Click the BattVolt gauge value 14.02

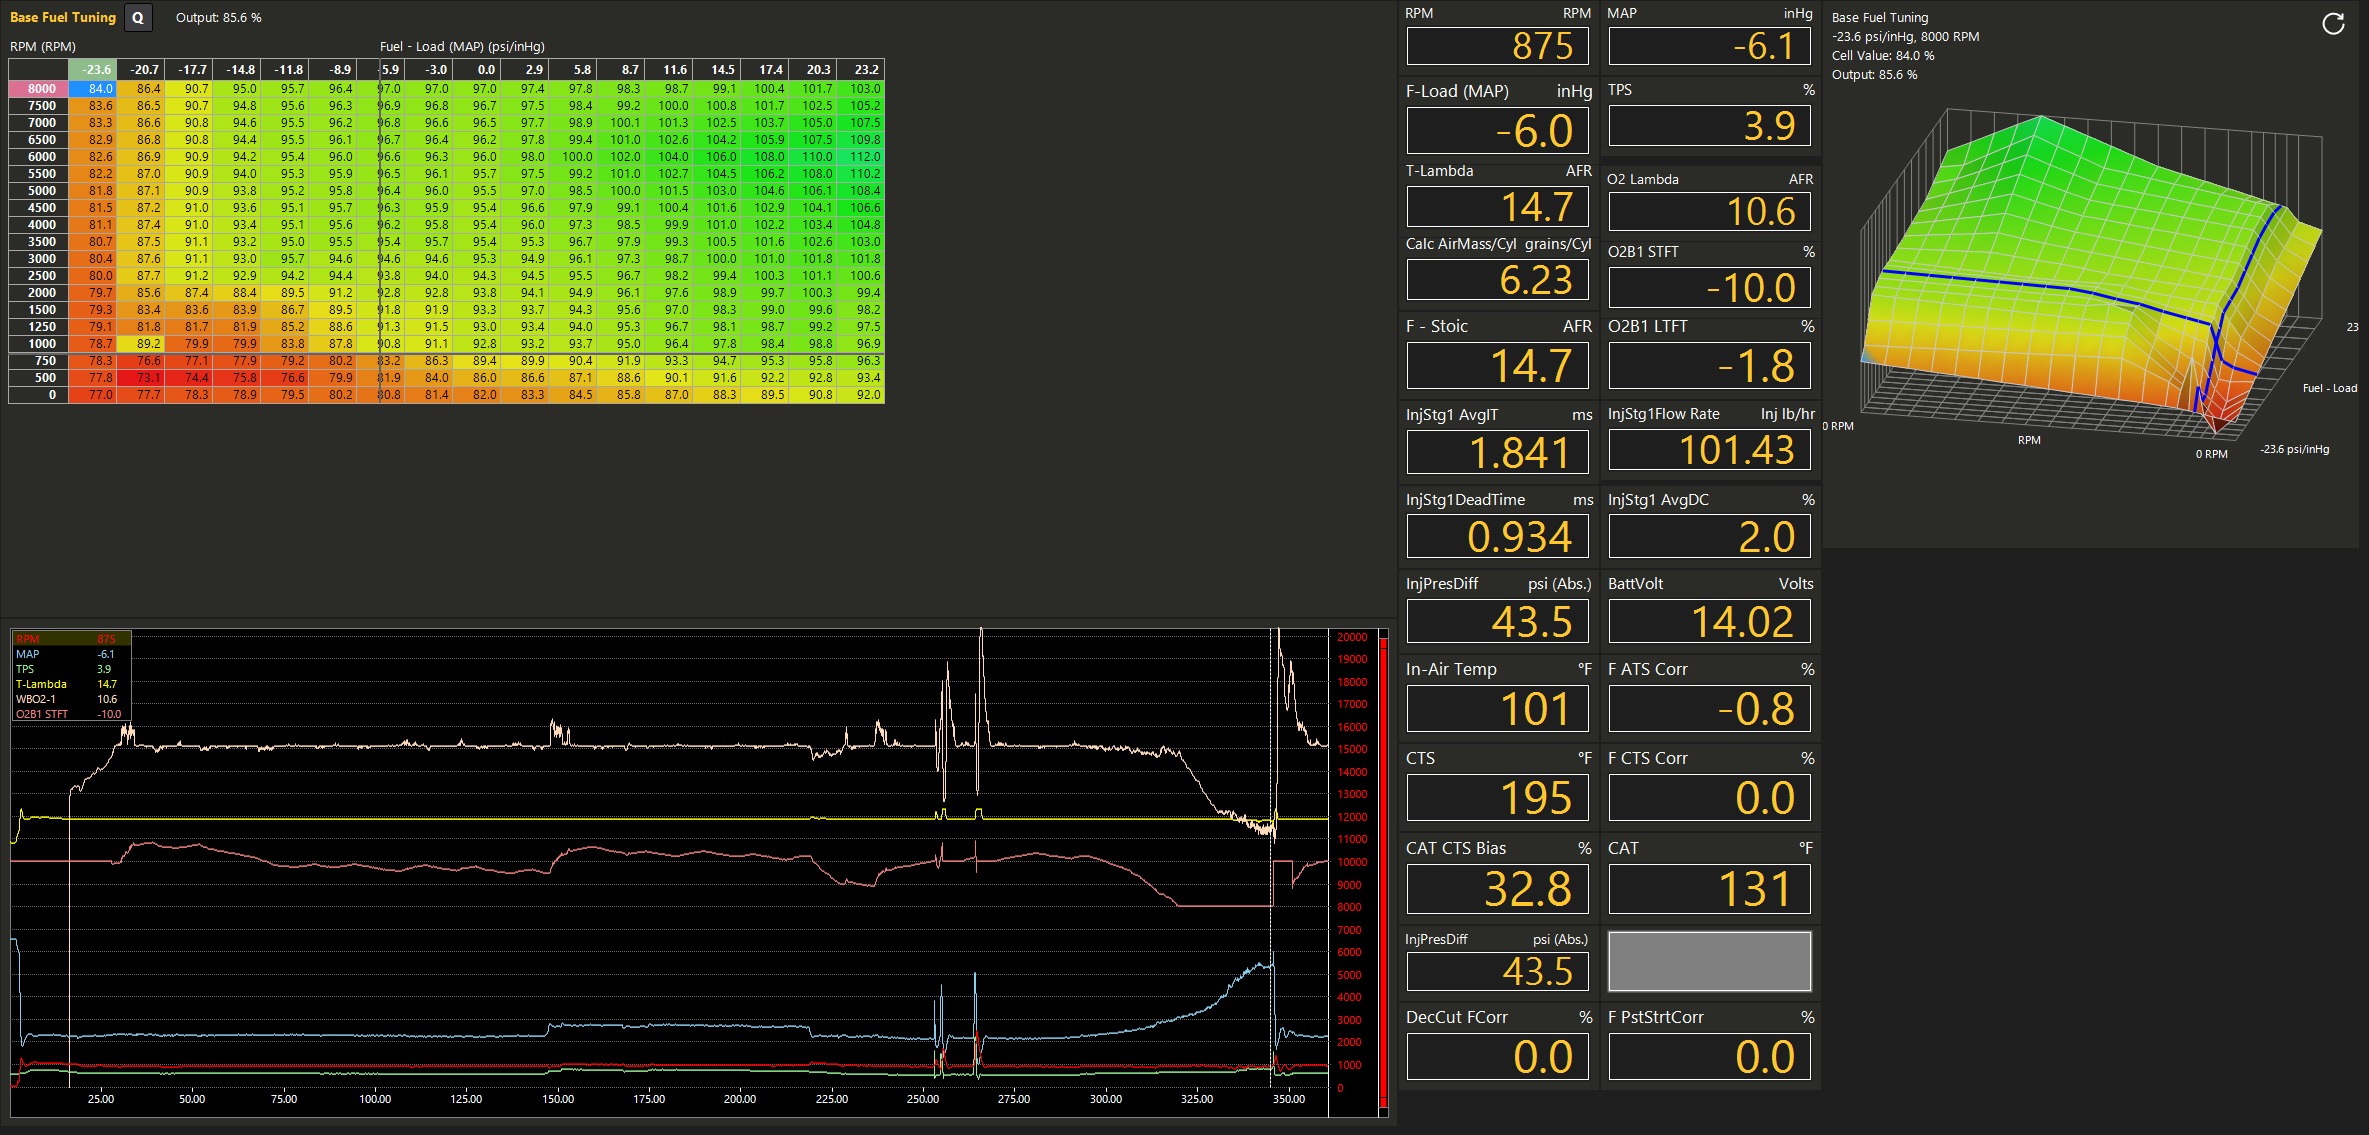point(1709,622)
